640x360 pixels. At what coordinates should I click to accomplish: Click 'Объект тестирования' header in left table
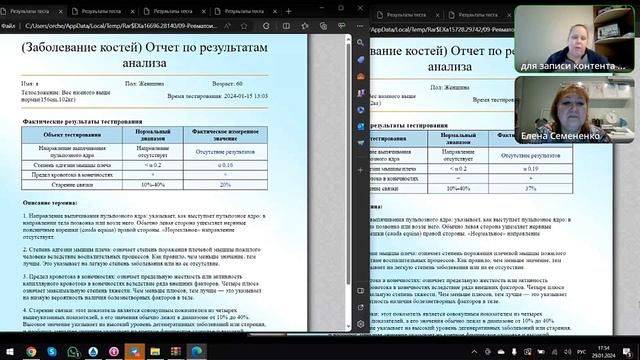tap(72, 135)
